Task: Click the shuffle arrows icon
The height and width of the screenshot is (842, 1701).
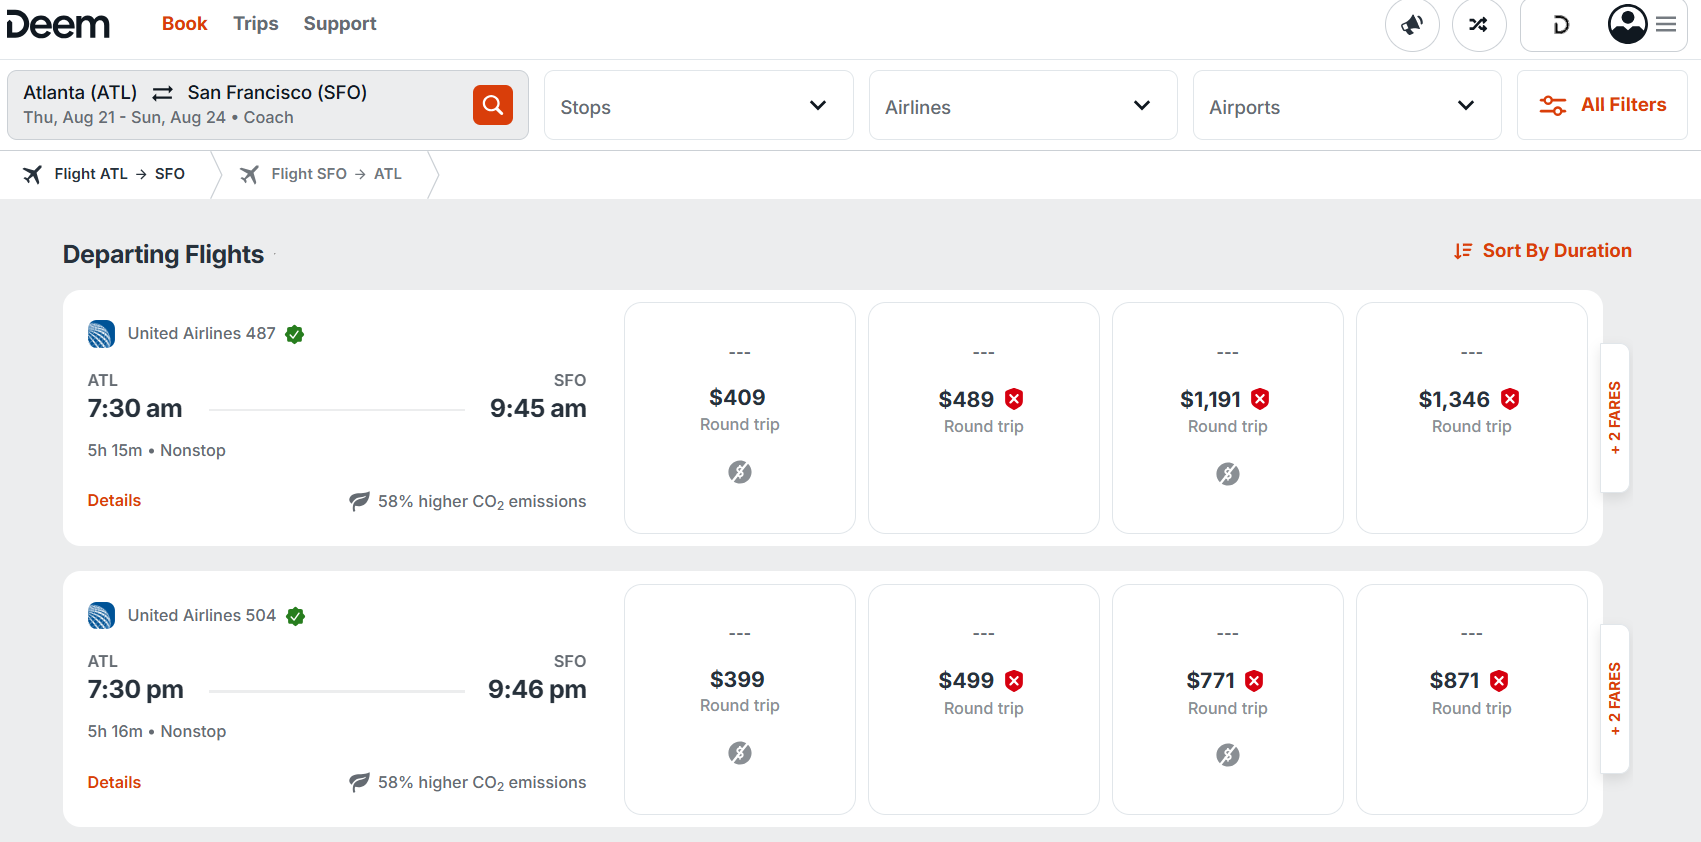Action: pyautogui.click(x=1479, y=25)
